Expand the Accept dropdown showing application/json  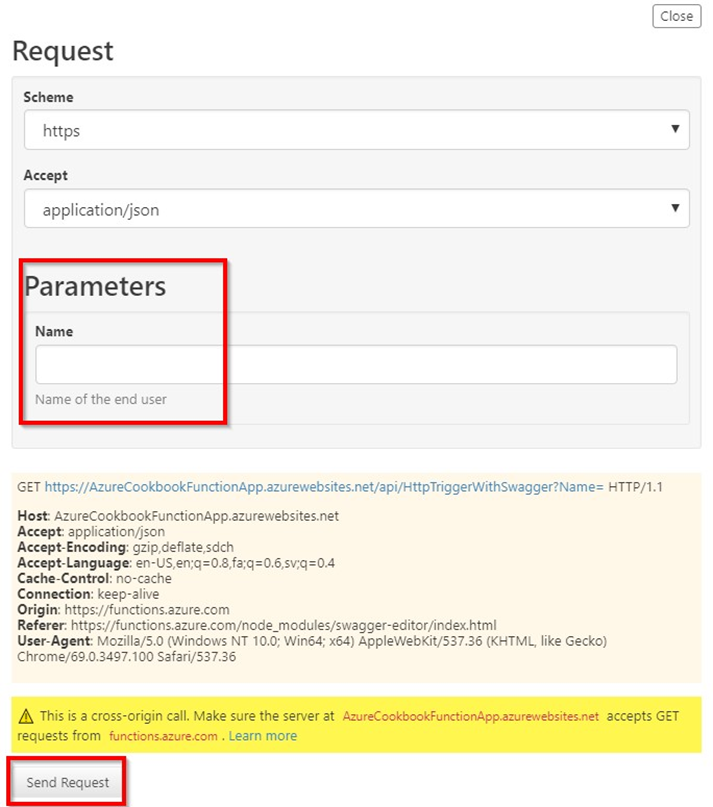356,210
